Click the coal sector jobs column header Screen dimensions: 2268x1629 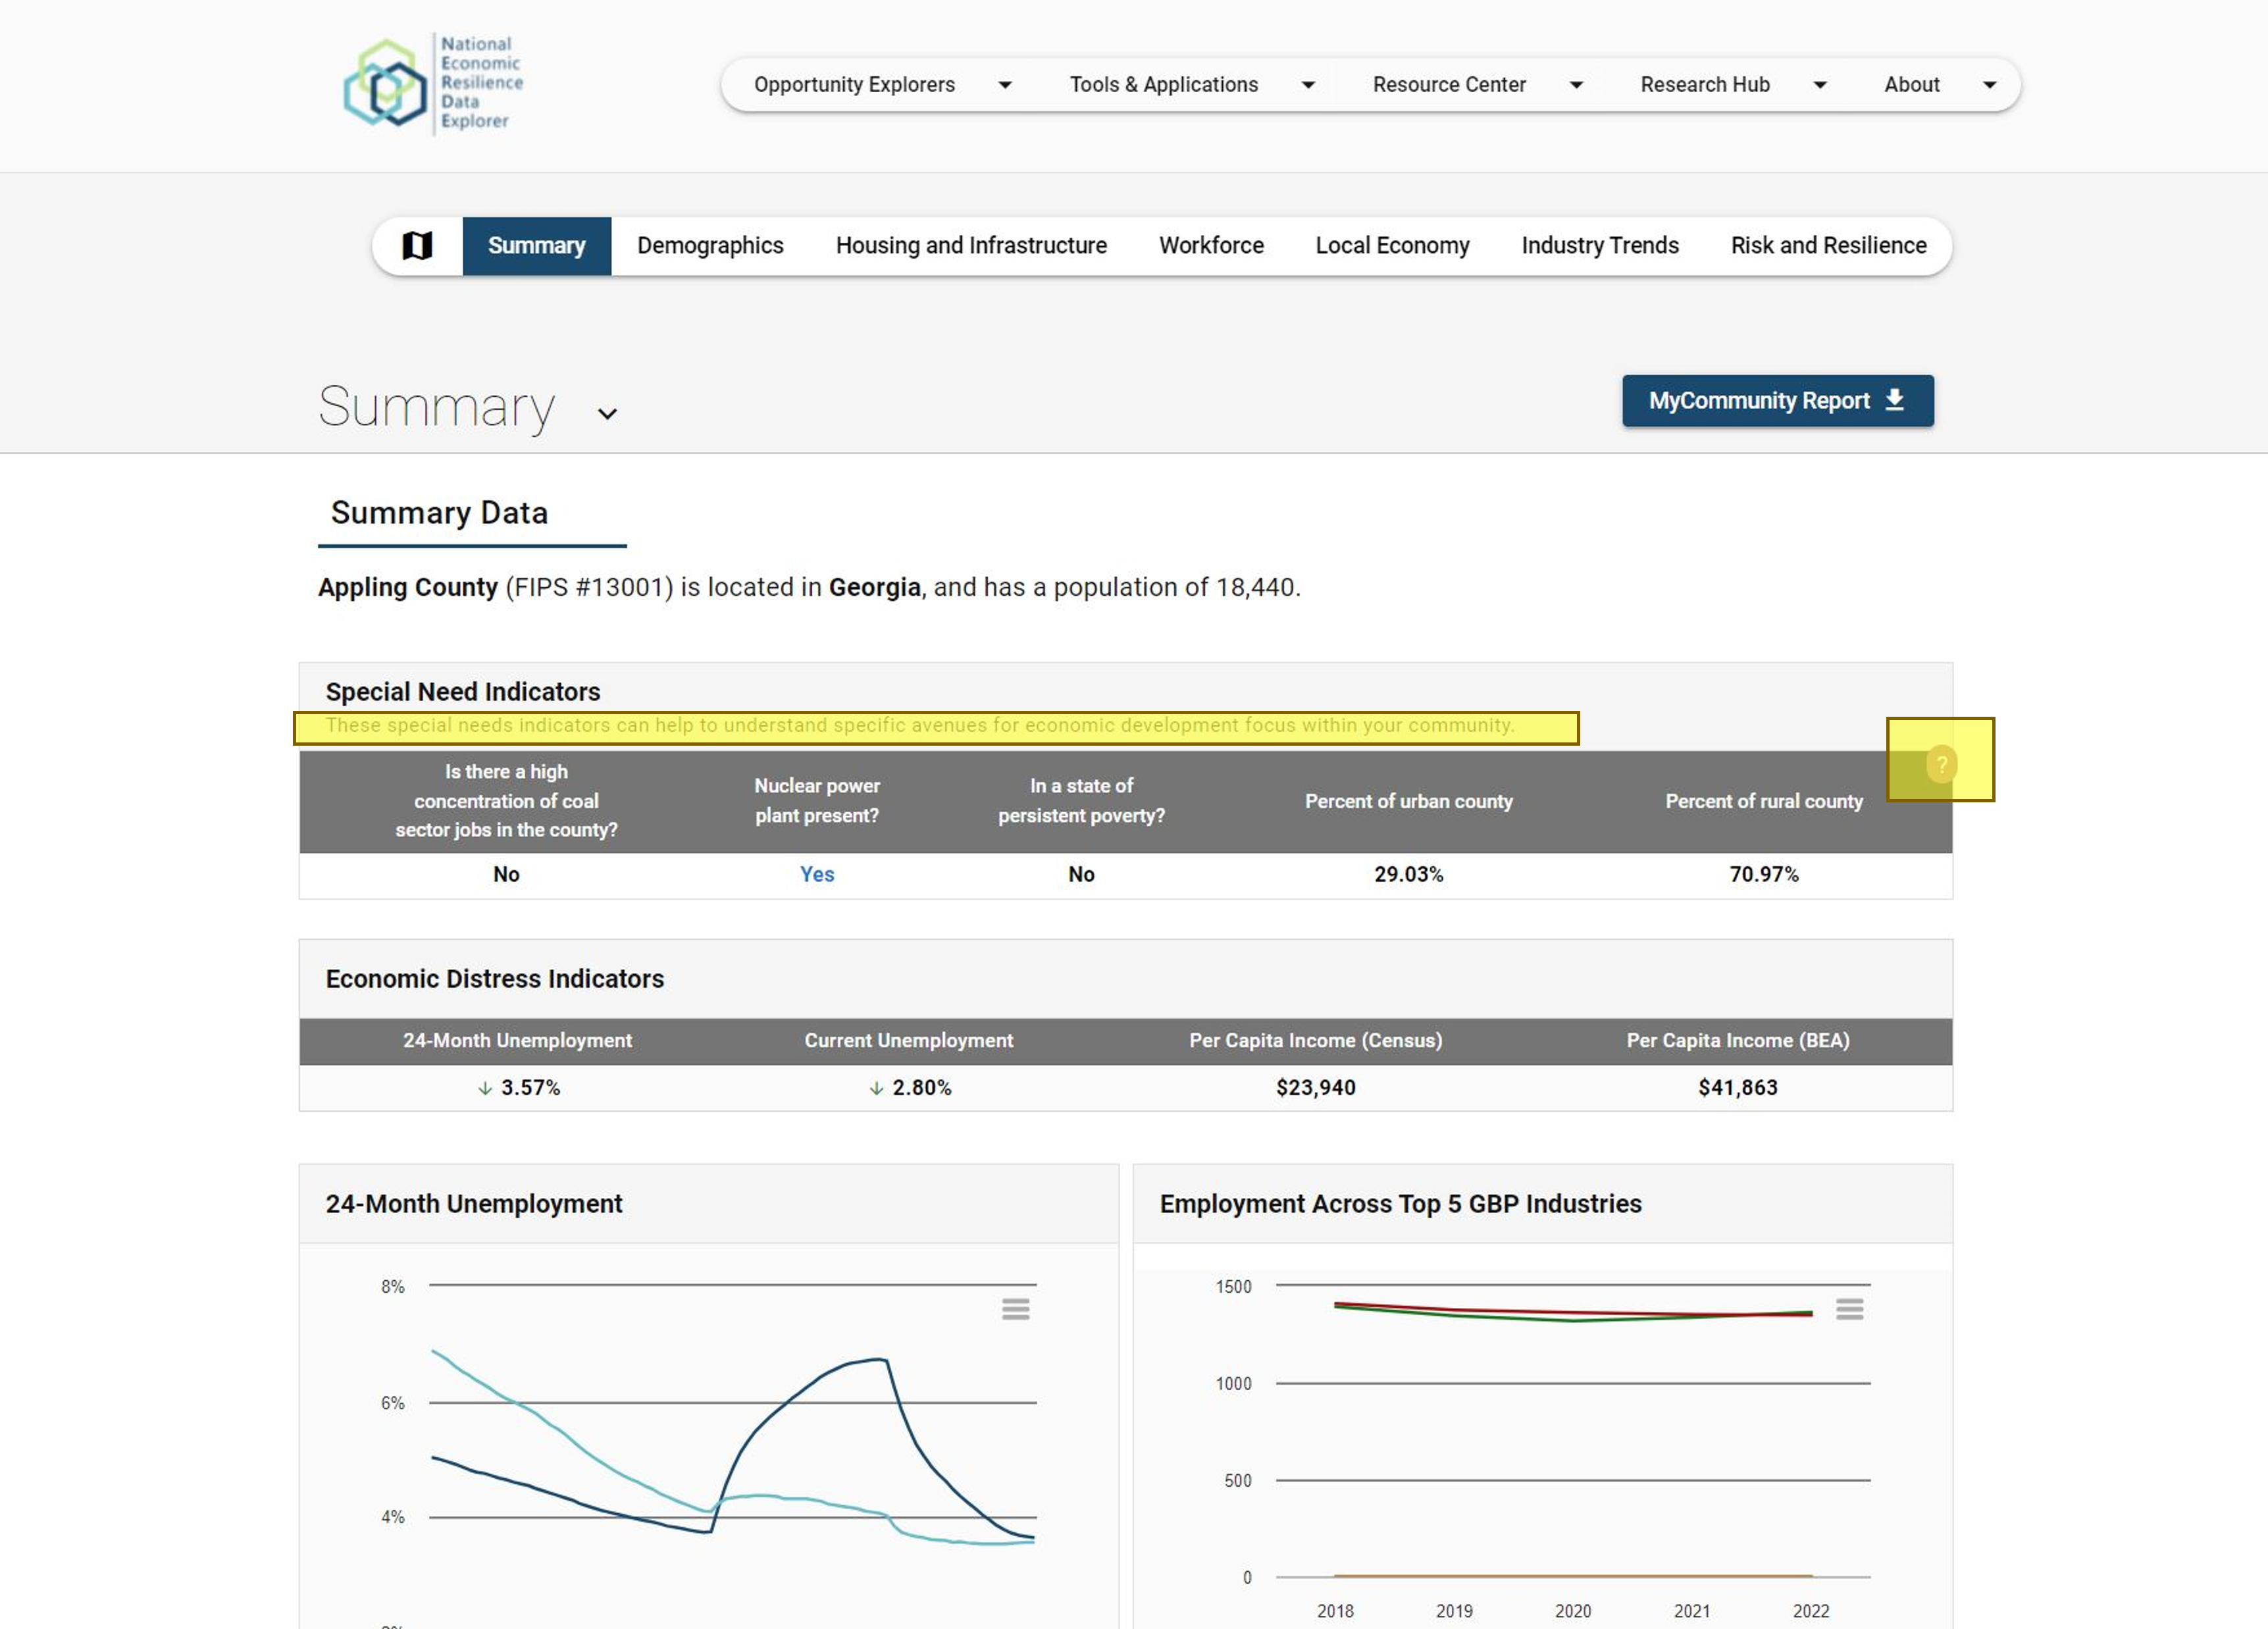pos(506,801)
